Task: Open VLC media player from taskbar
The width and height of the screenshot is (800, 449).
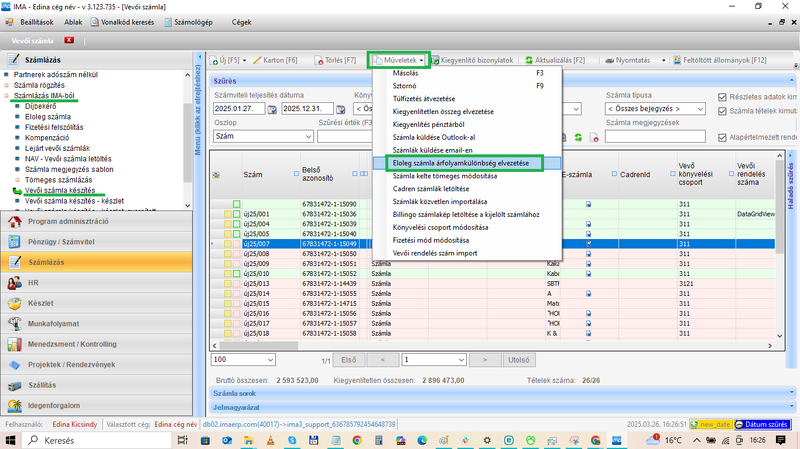Action: (270, 440)
